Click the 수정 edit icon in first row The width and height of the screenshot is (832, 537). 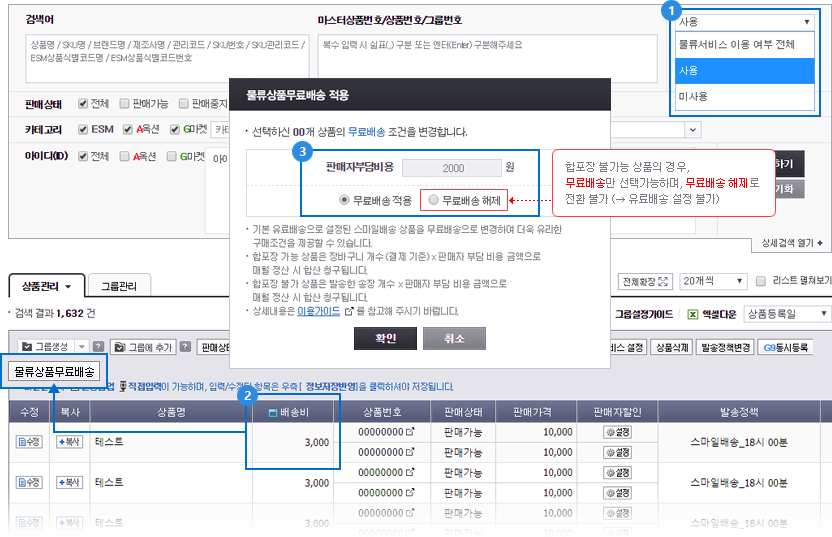(x=28, y=441)
